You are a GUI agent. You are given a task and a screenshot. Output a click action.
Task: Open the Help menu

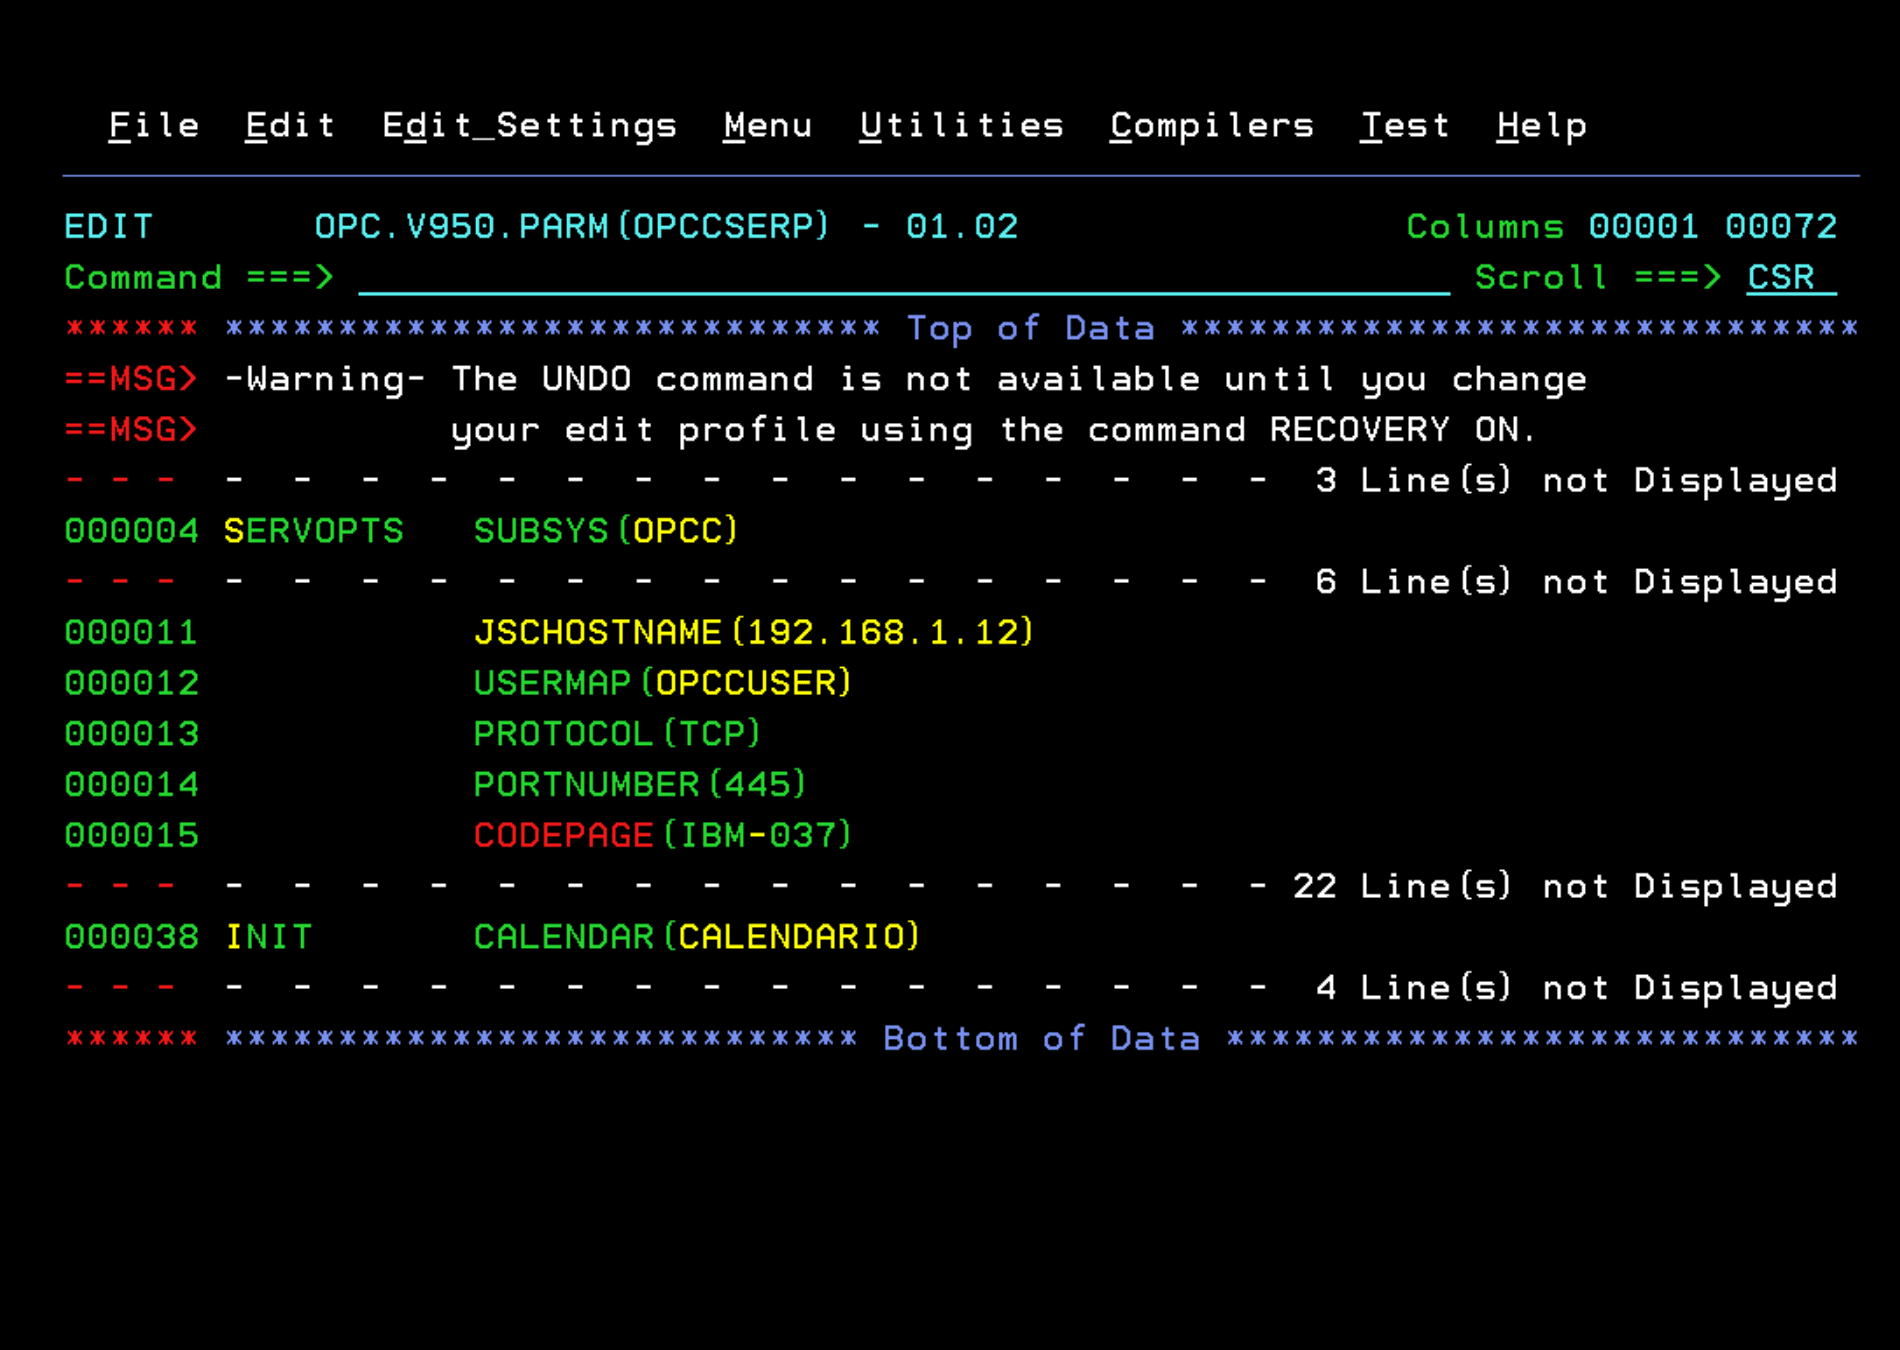tap(1542, 127)
